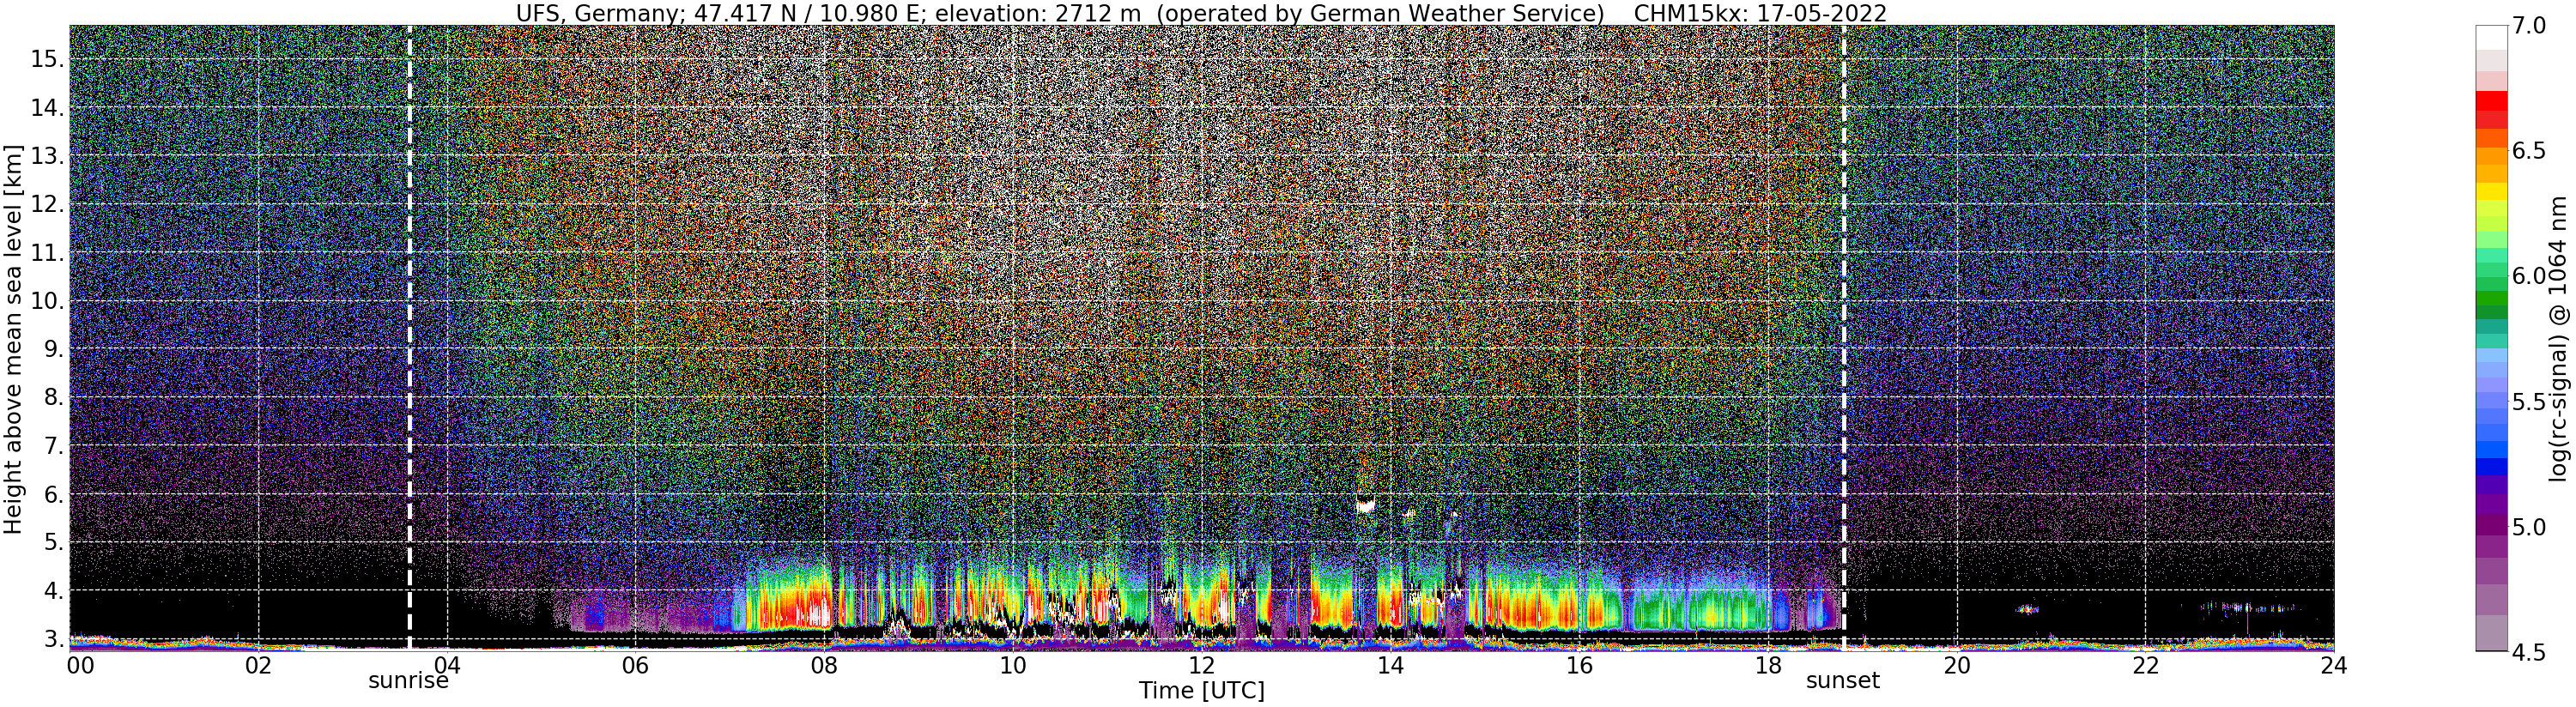This screenshot has width=2576, height=707.
Task: Click the time axis tick label 00
Action: [x=80, y=665]
